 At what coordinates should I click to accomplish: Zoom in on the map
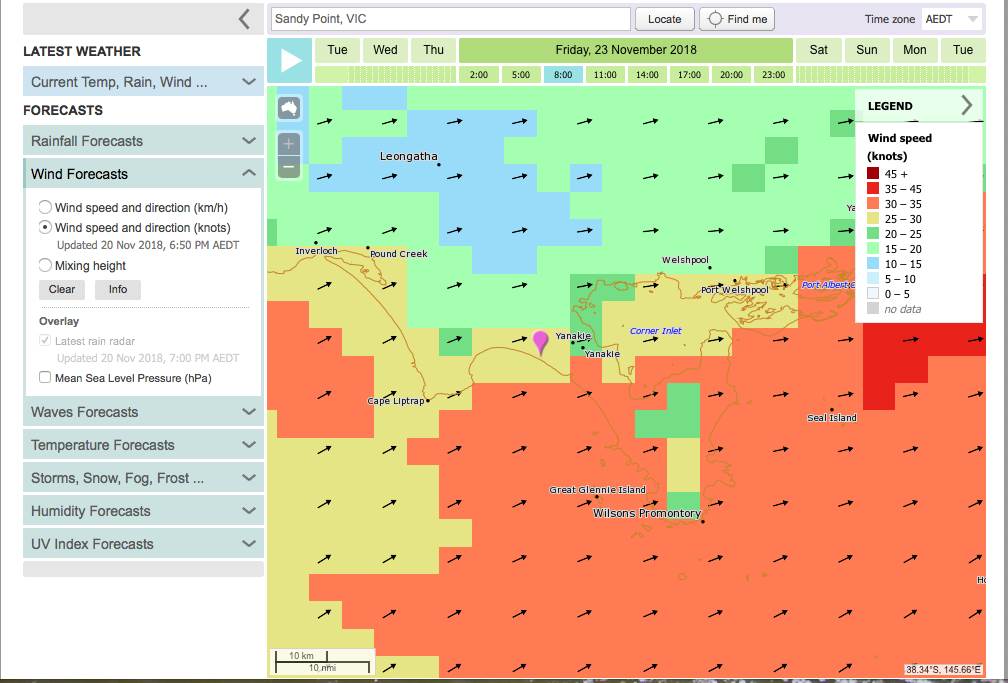pos(289,144)
